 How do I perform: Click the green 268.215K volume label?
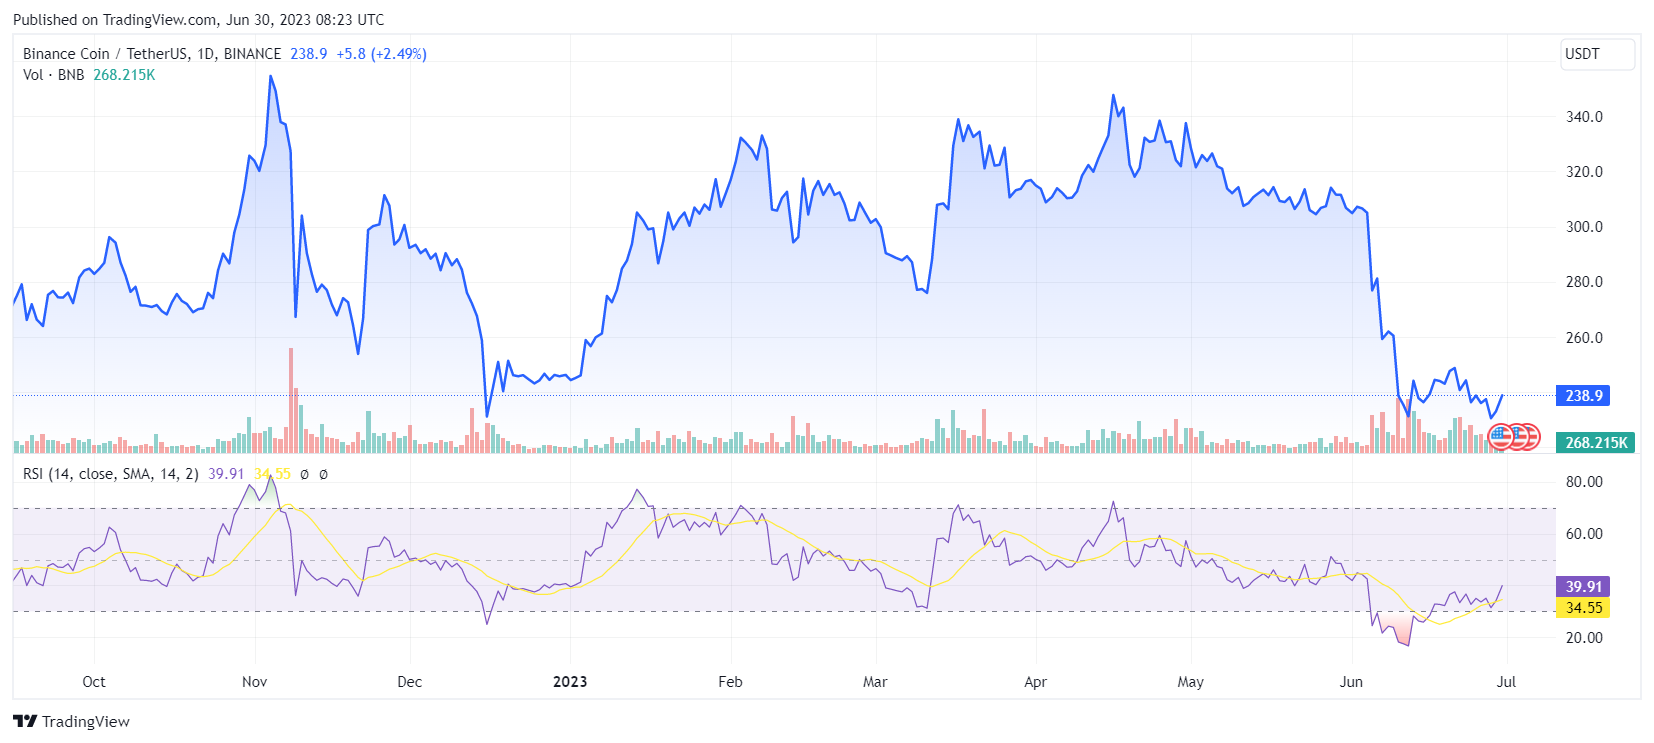1595,442
